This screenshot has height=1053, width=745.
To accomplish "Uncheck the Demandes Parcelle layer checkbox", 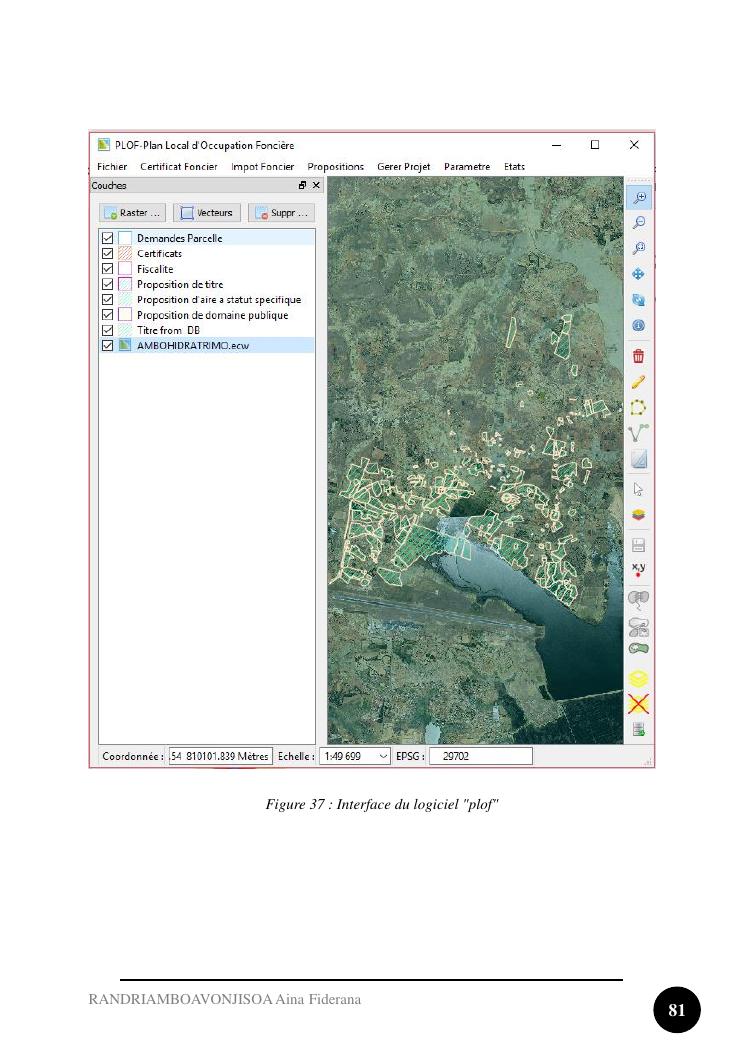I will [x=107, y=238].
